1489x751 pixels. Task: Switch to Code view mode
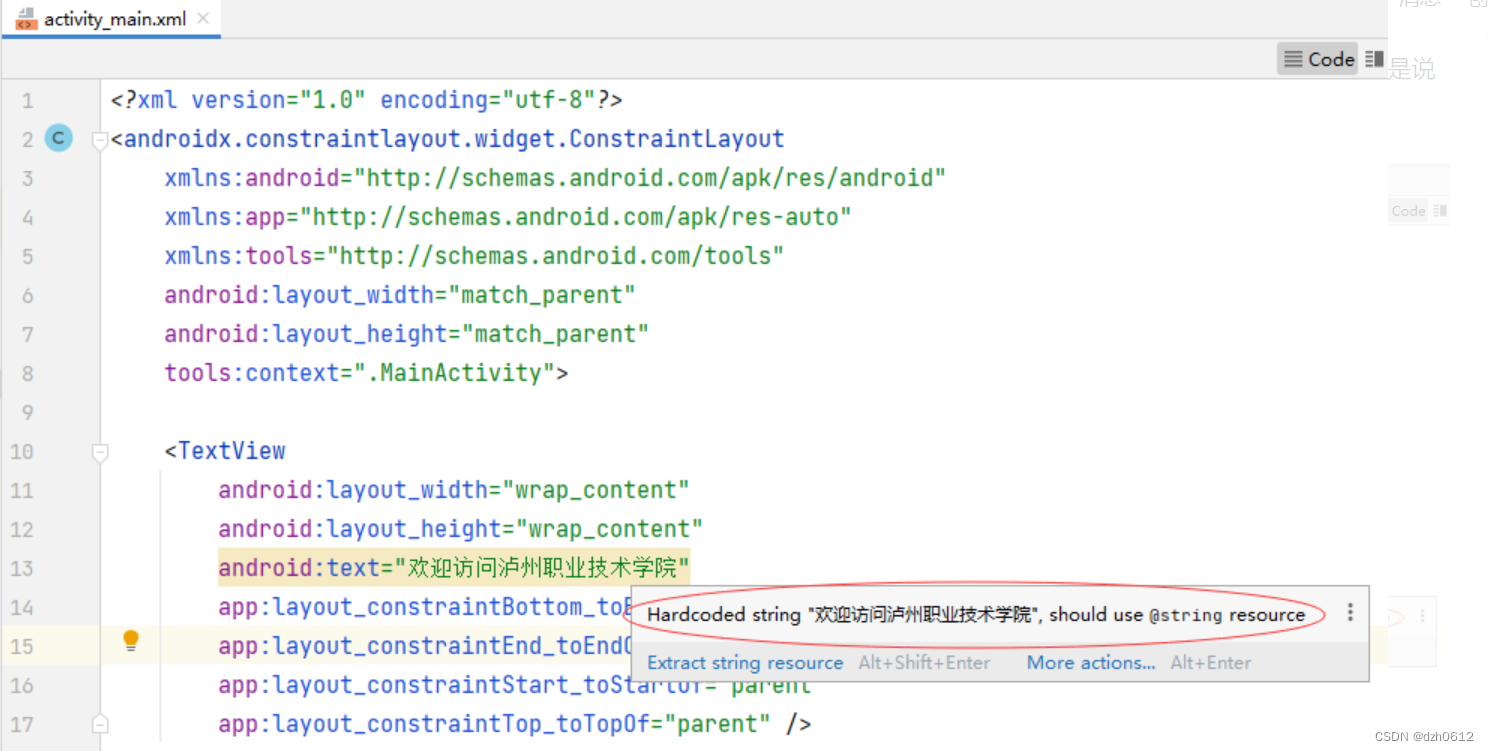click(1318, 59)
